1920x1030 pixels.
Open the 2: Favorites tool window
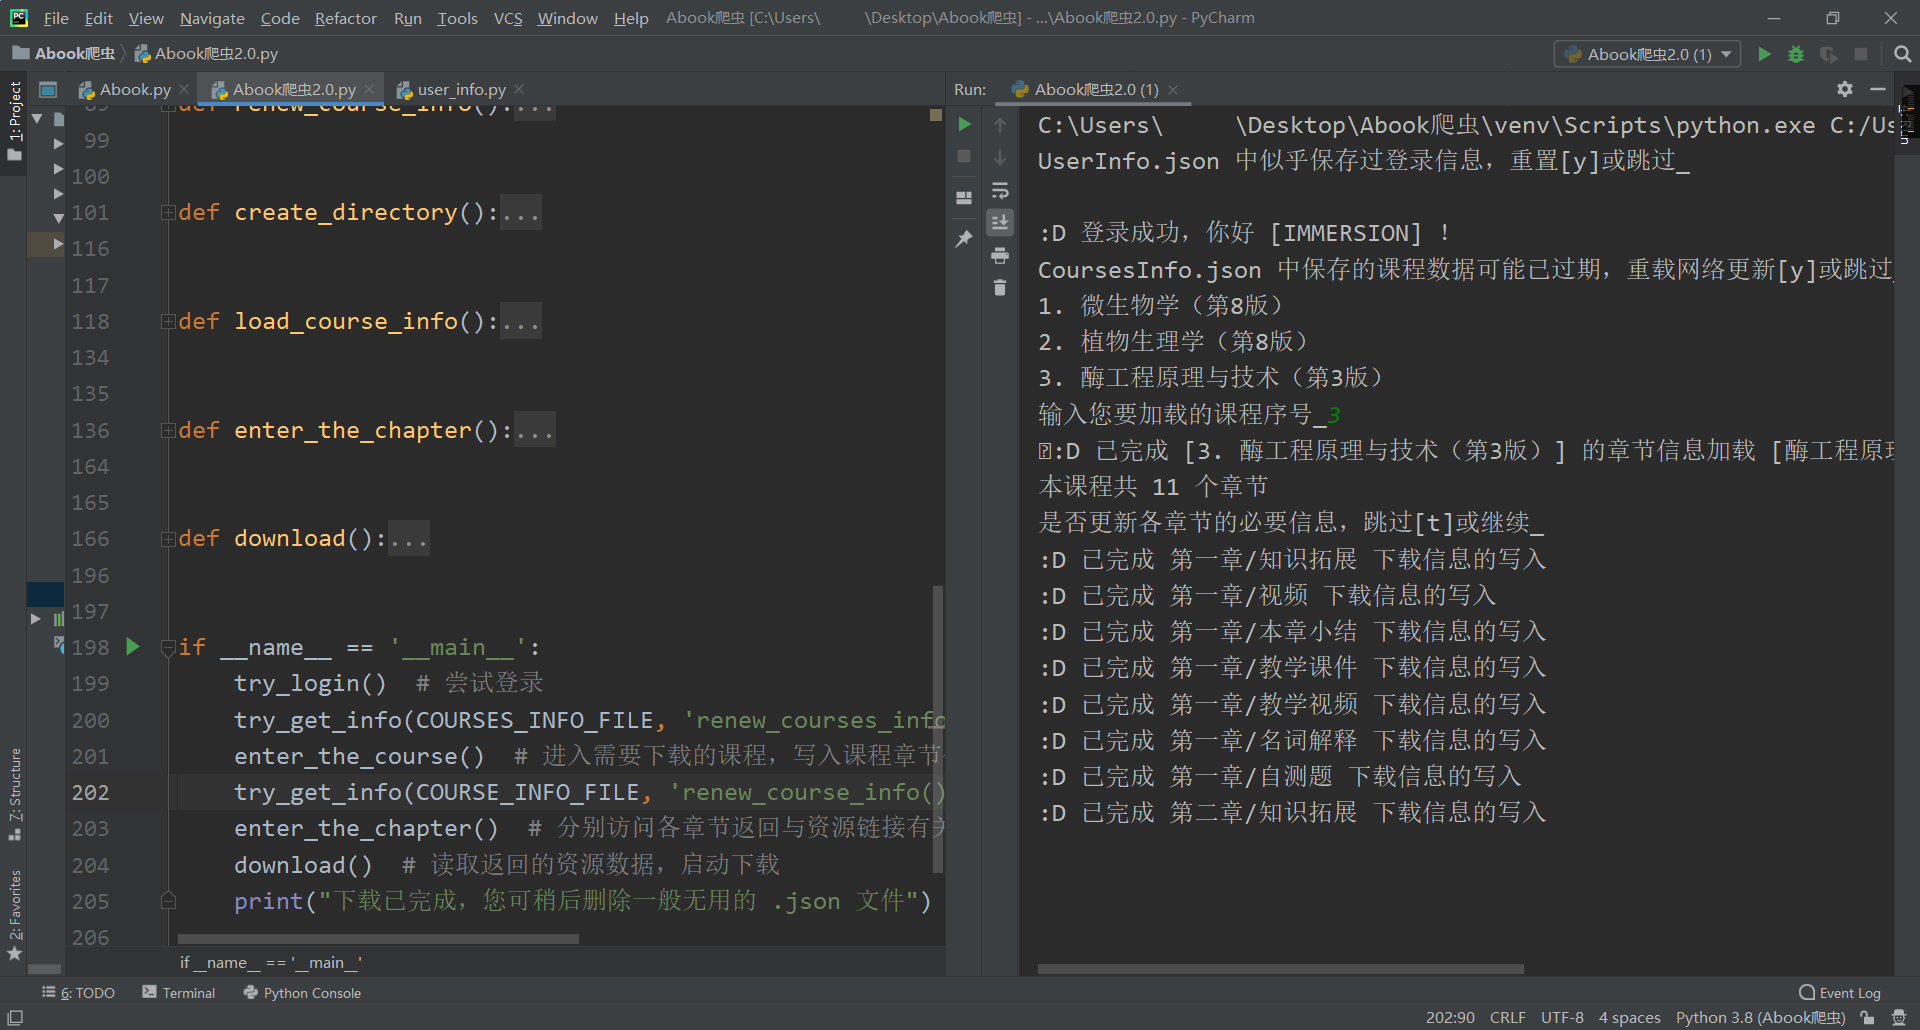coord(14,915)
